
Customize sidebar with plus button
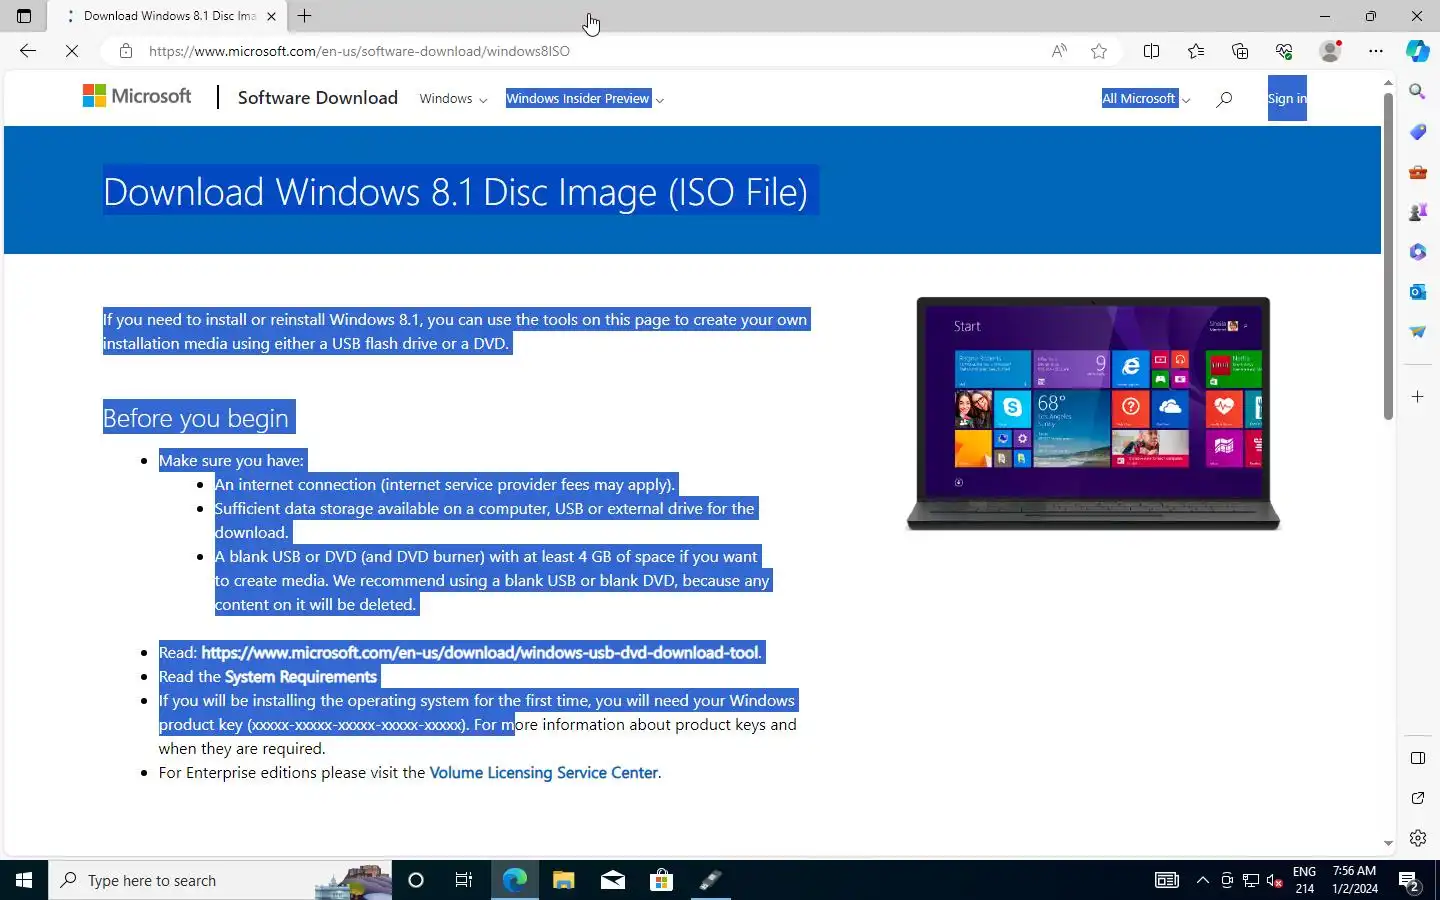1417,397
